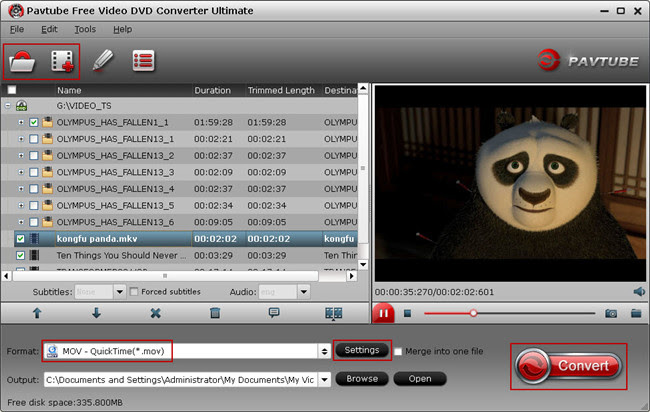This screenshot has width=650, height=412.
Task: Click the speech bubble properties icon
Action: (x=274, y=312)
